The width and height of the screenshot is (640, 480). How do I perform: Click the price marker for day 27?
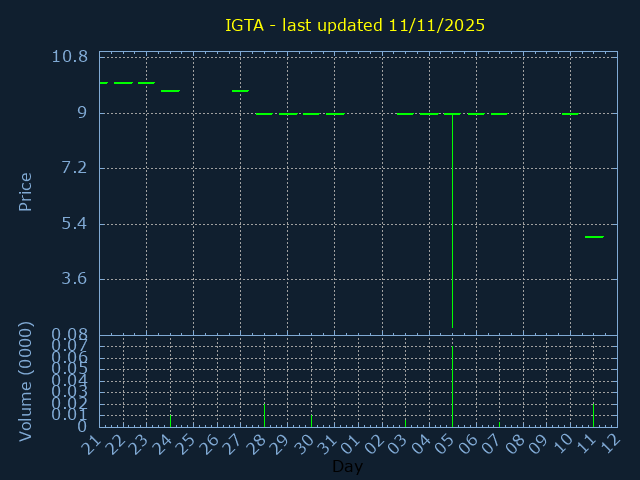[240, 91]
